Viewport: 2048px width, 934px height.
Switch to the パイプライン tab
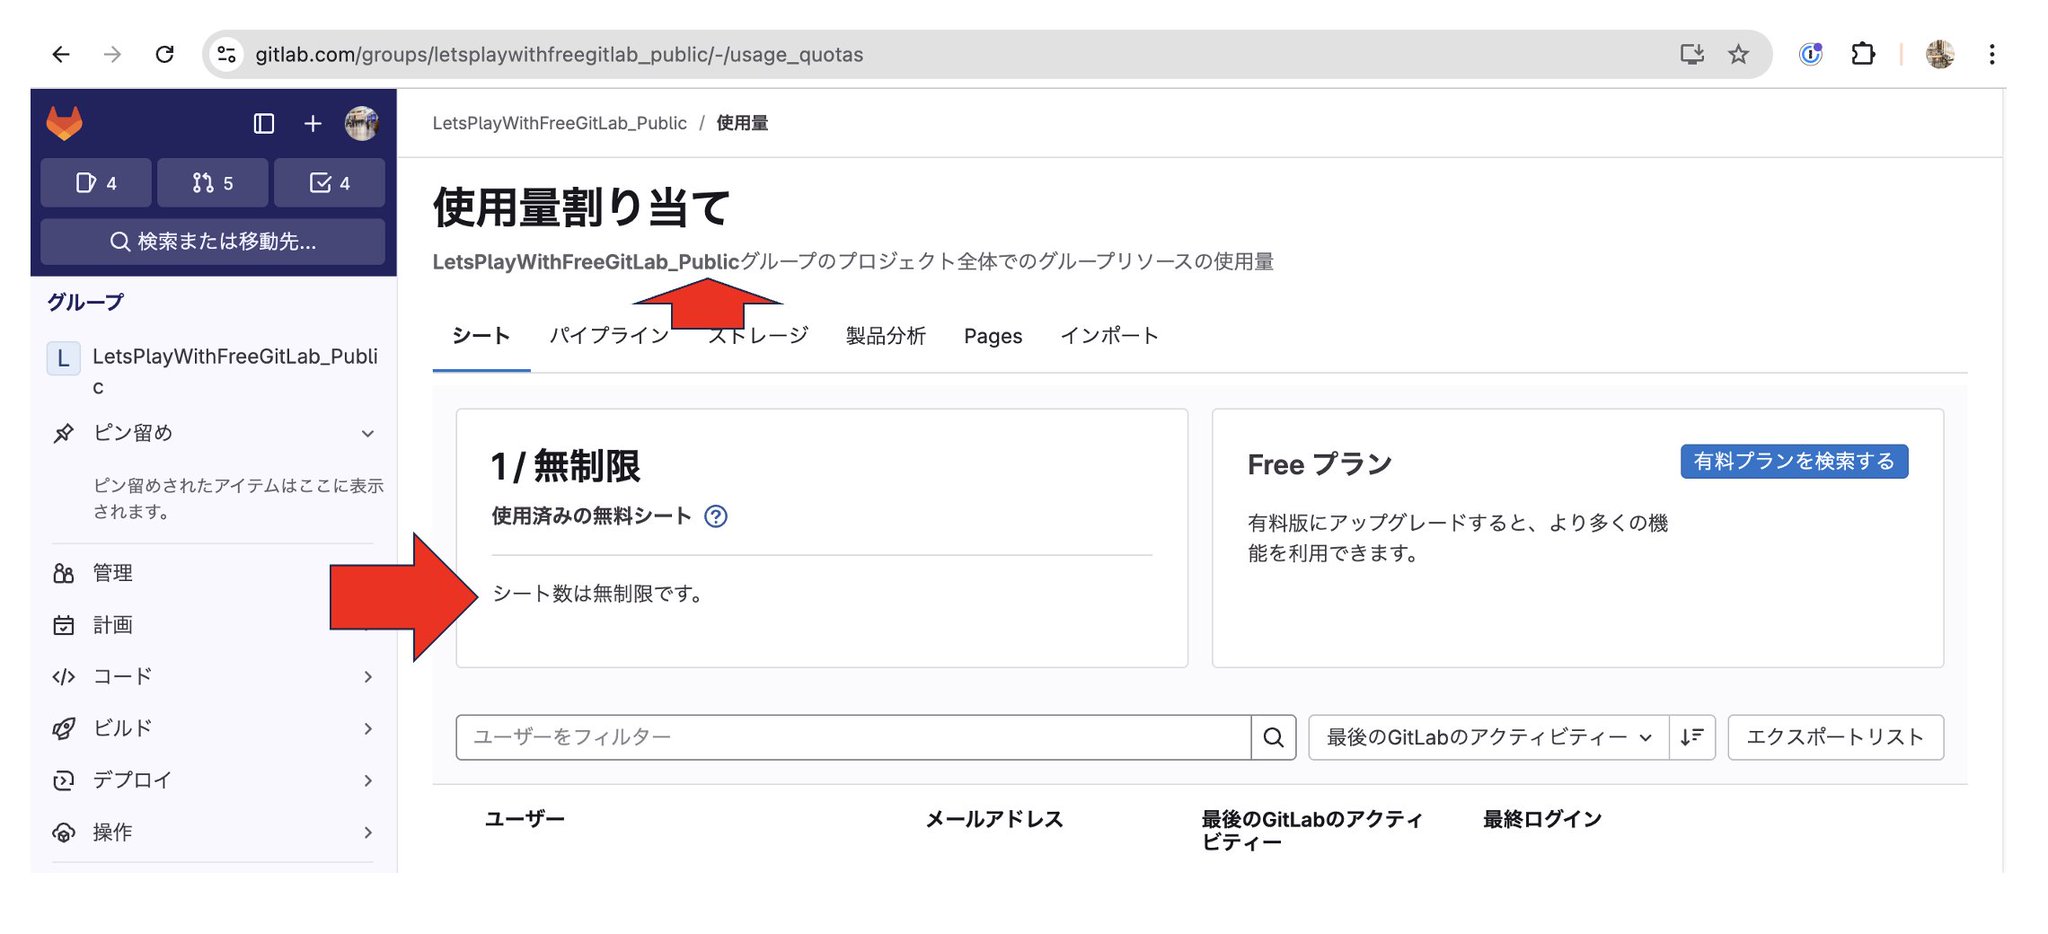(609, 336)
